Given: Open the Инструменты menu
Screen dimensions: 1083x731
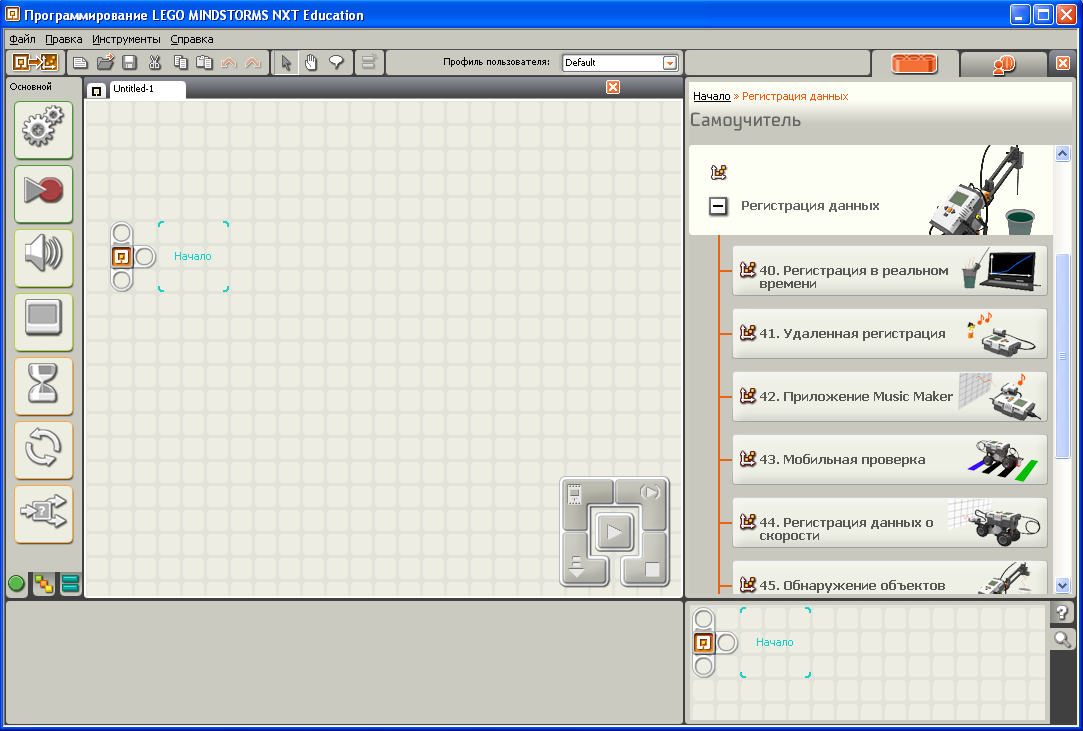Looking at the screenshot, I should [126, 39].
